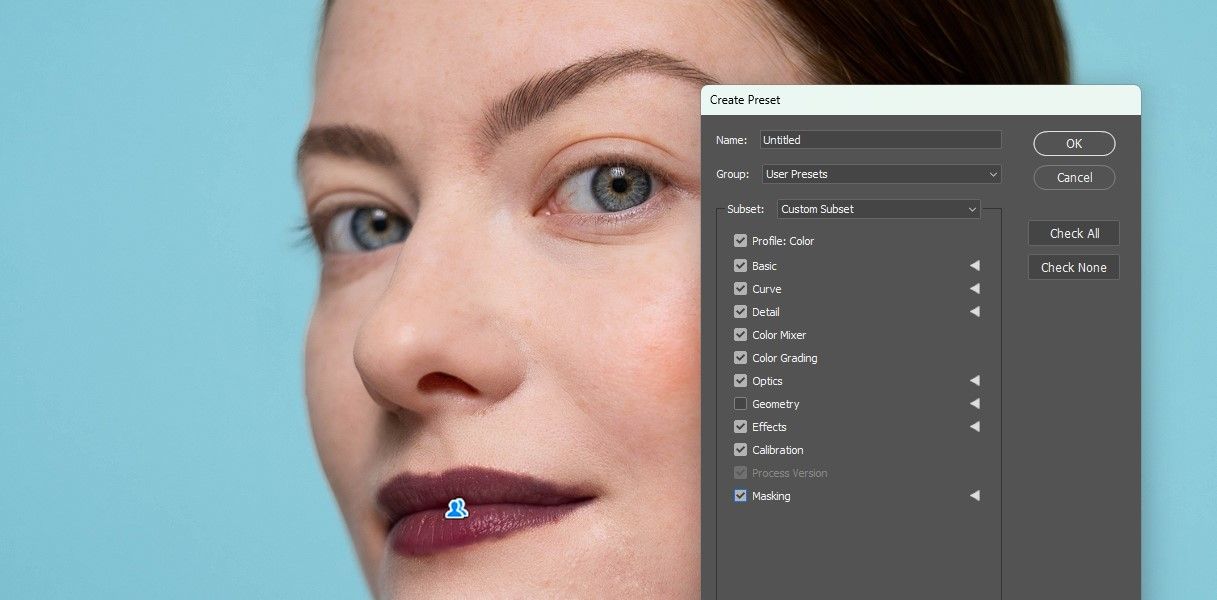The width and height of the screenshot is (1217, 600).
Task: Click OK to create the preset
Action: (x=1074, y=143)
